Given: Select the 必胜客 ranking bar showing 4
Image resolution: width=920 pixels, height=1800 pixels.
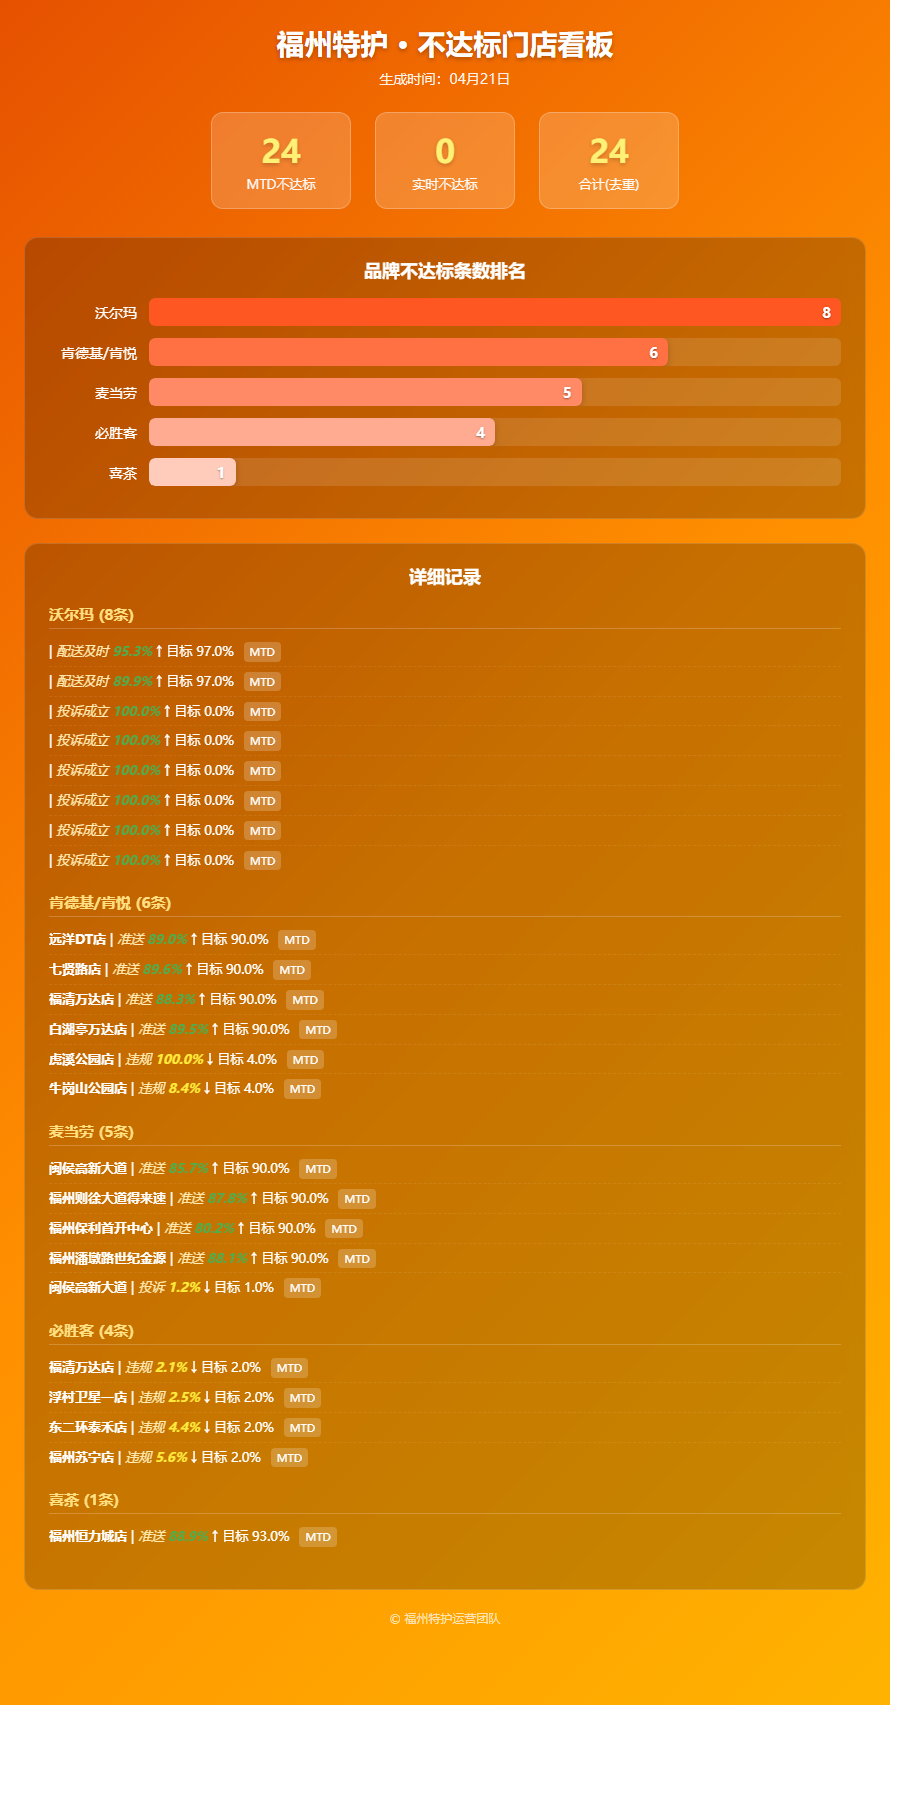Looking at the screenshot, I should point(322,432).
